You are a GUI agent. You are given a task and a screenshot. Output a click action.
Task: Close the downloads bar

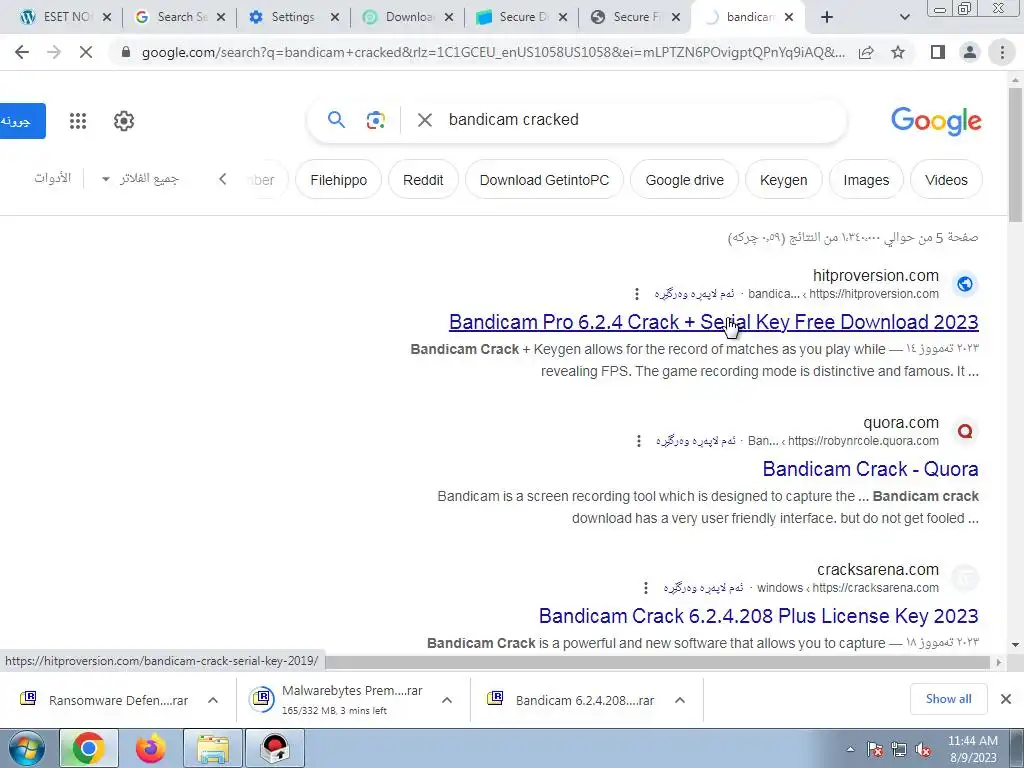(1006, 699)
